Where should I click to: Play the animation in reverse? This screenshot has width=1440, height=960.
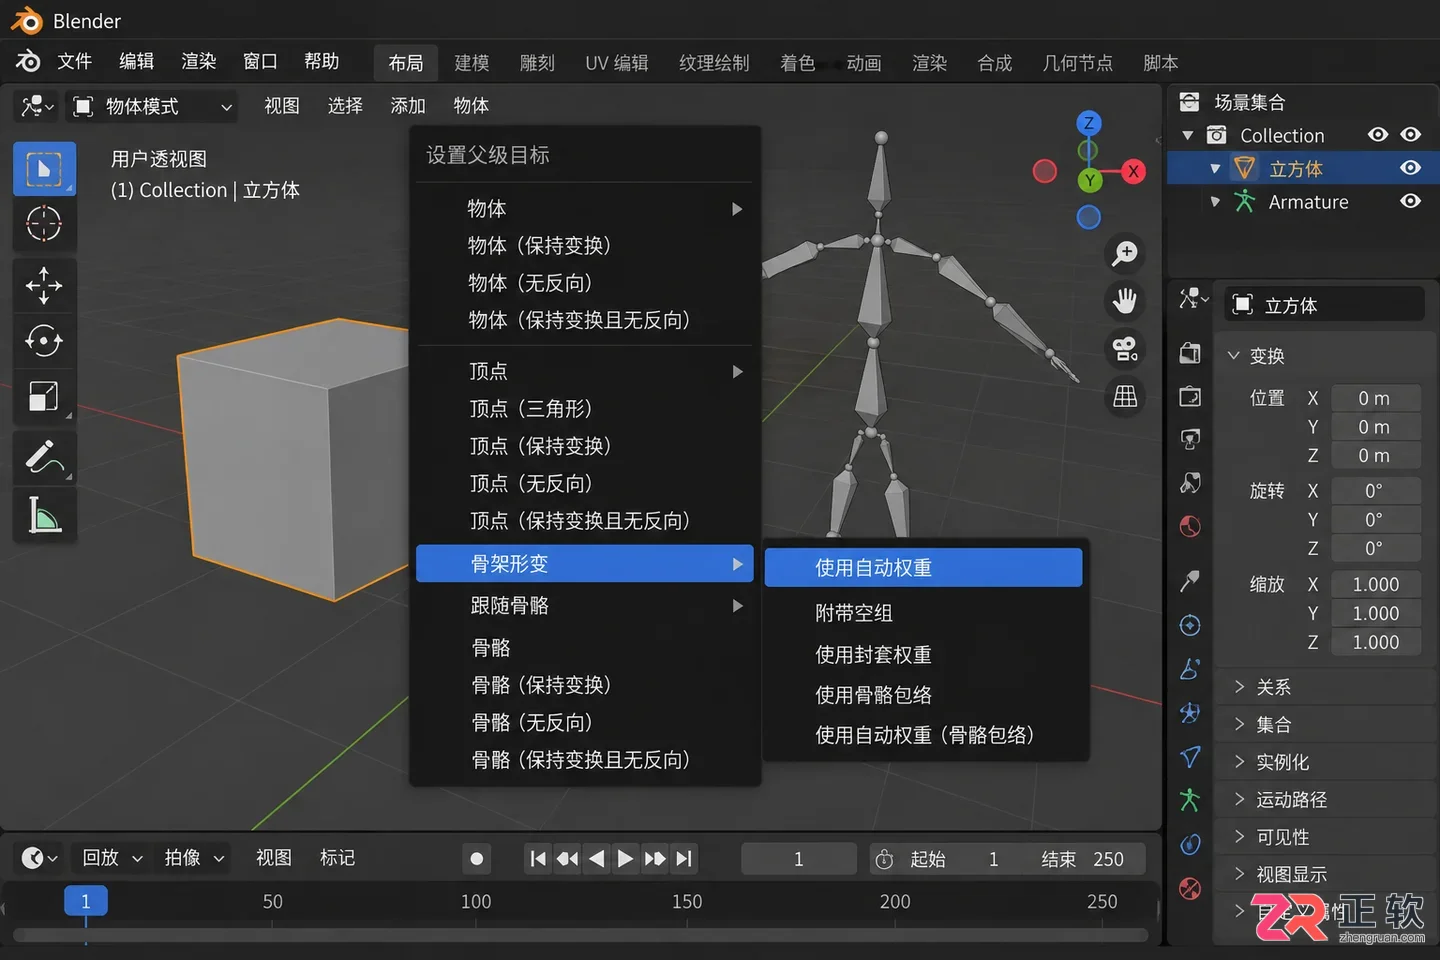point(596,858)
